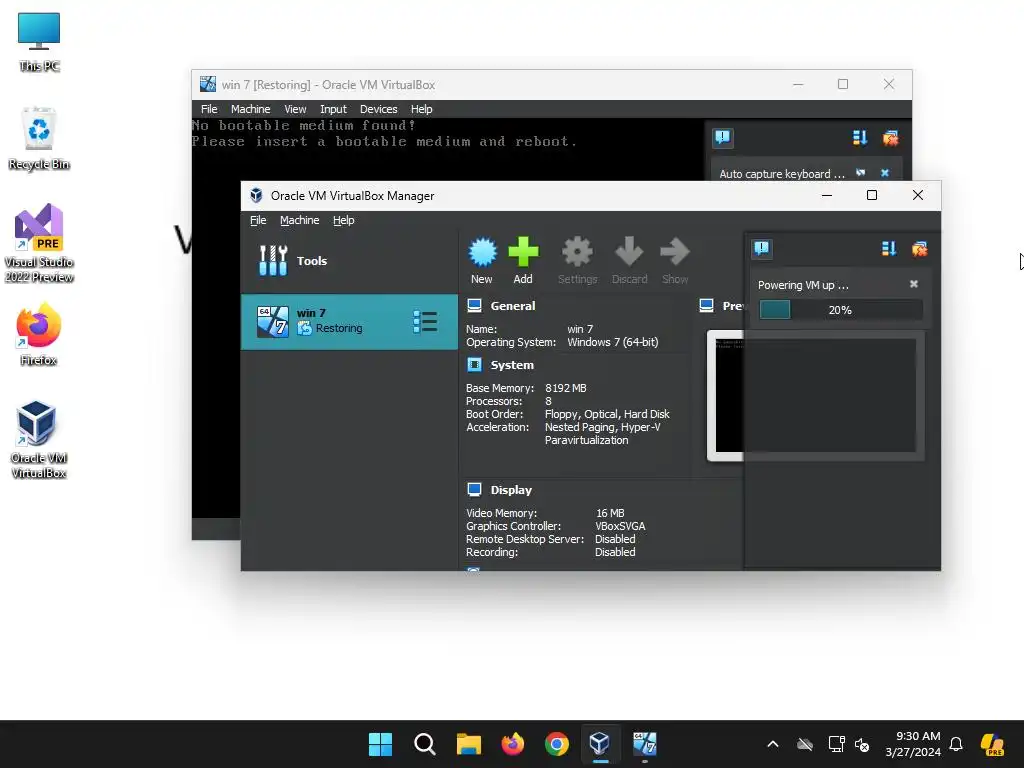Open Windows Start menu
Image resolution: width=1024 pixels, height=768 pixels.
click(x=380, y=744)
